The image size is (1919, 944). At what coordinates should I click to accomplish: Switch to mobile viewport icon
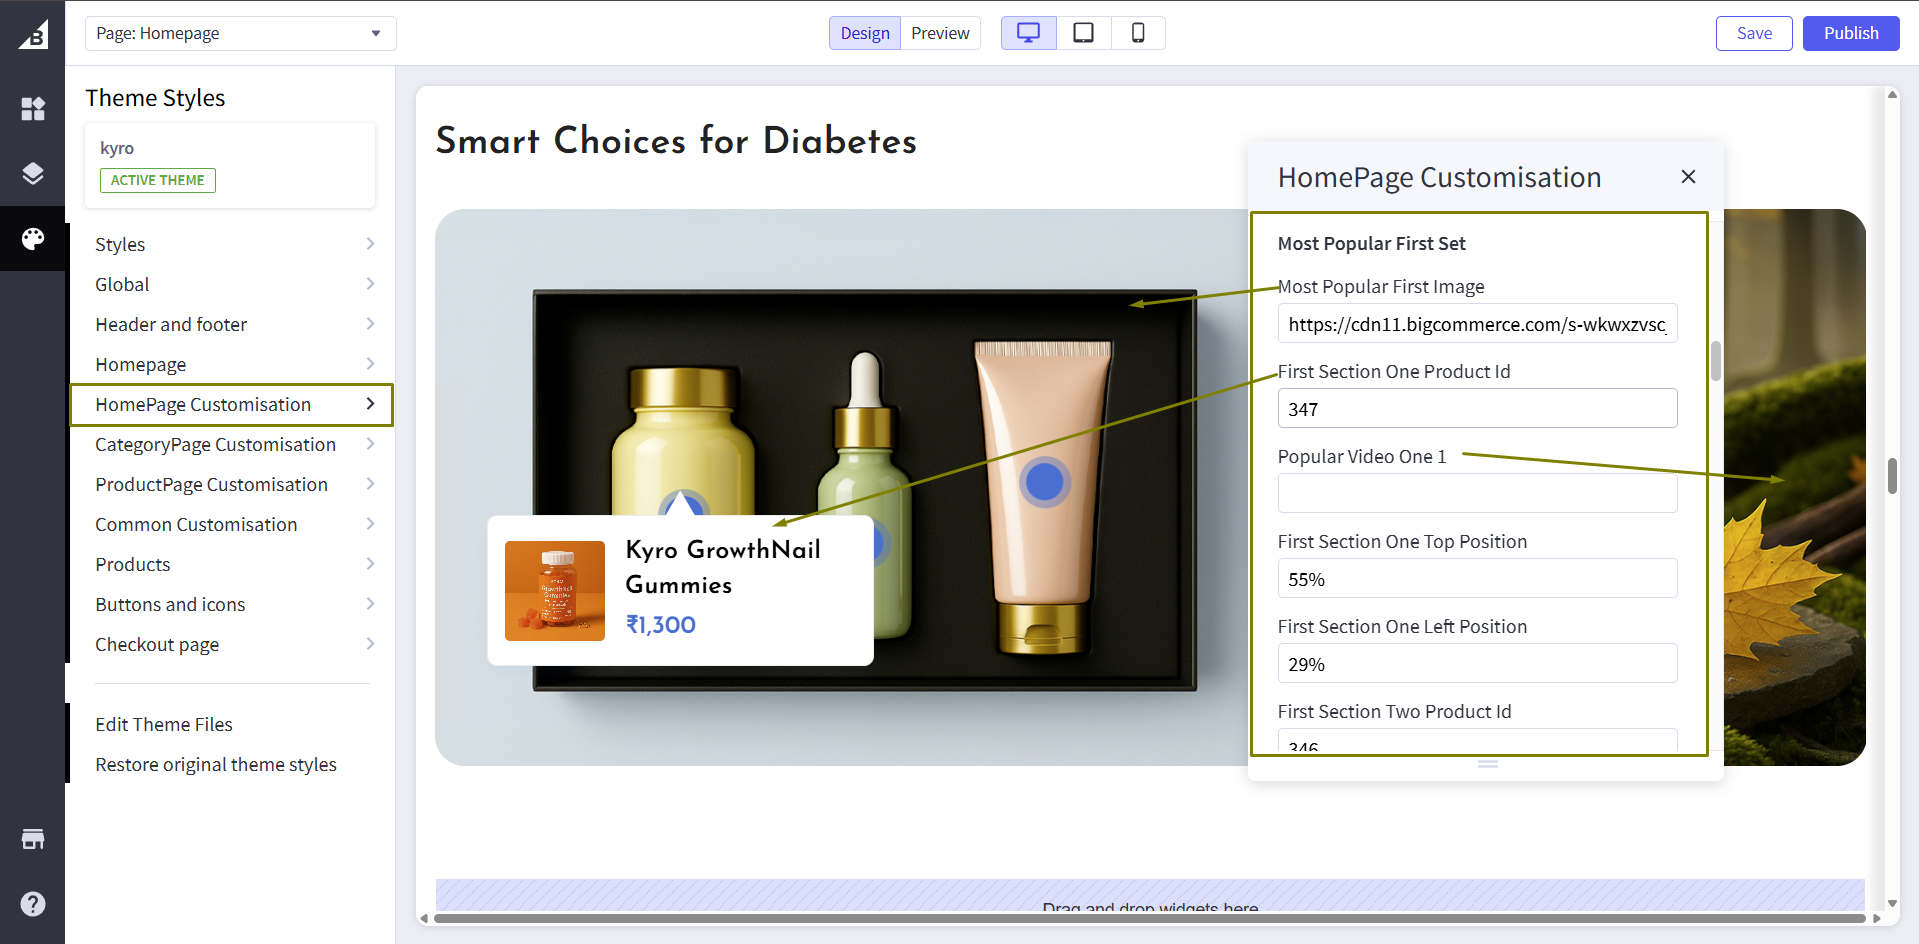coord(1138,33)
